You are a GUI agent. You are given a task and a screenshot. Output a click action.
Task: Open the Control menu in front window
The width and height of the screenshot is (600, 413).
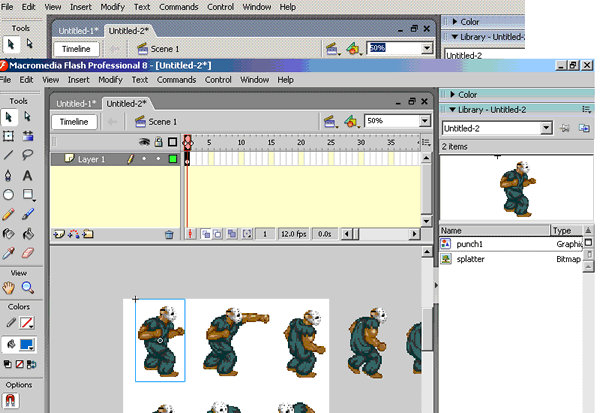click(218, 80)
